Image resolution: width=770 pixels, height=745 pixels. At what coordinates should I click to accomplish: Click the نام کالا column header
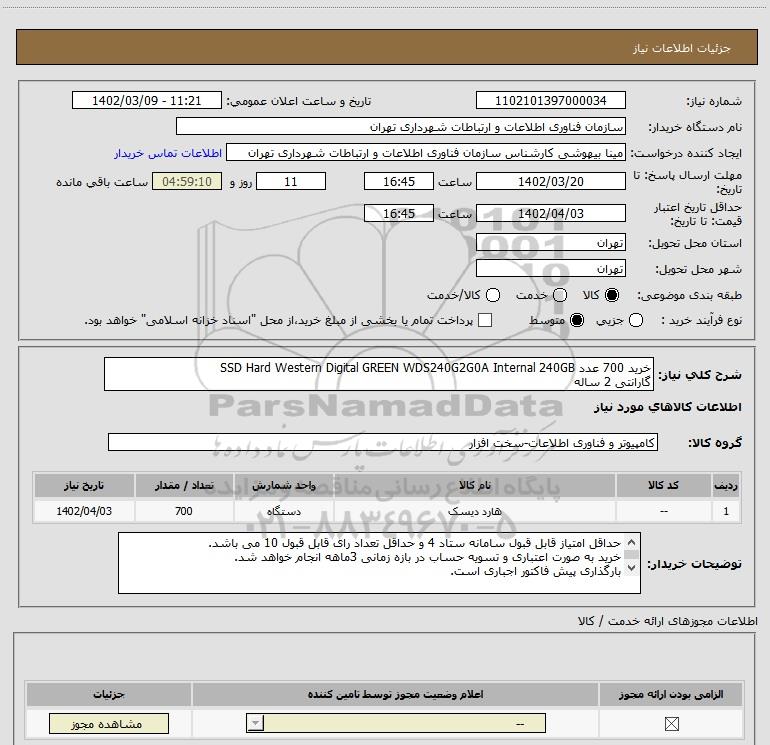point(475,485)
